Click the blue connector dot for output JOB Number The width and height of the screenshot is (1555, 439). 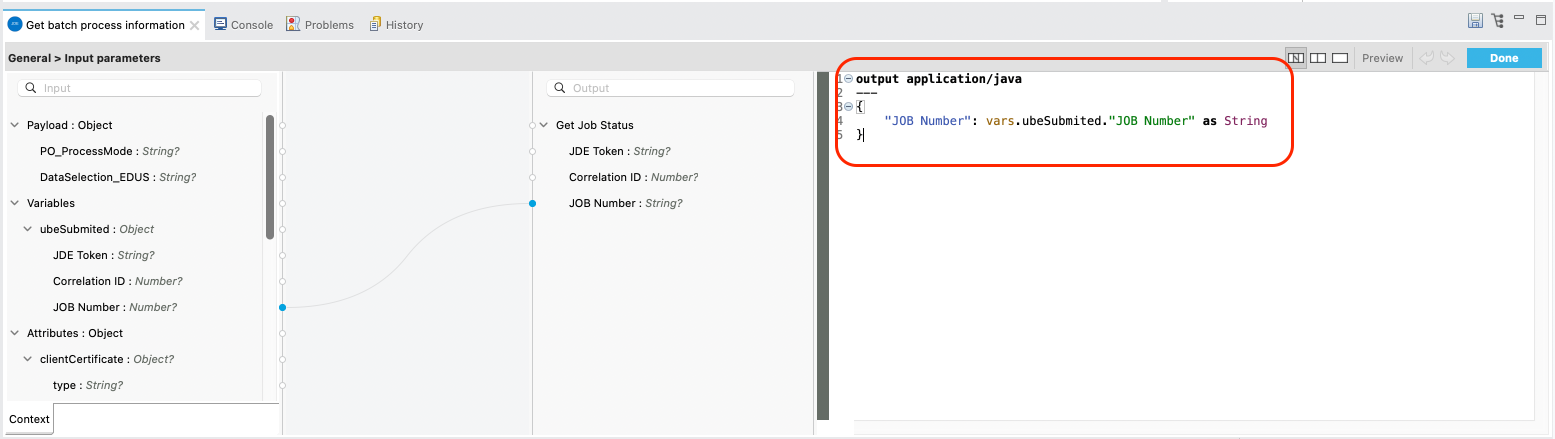click(532, 203)
